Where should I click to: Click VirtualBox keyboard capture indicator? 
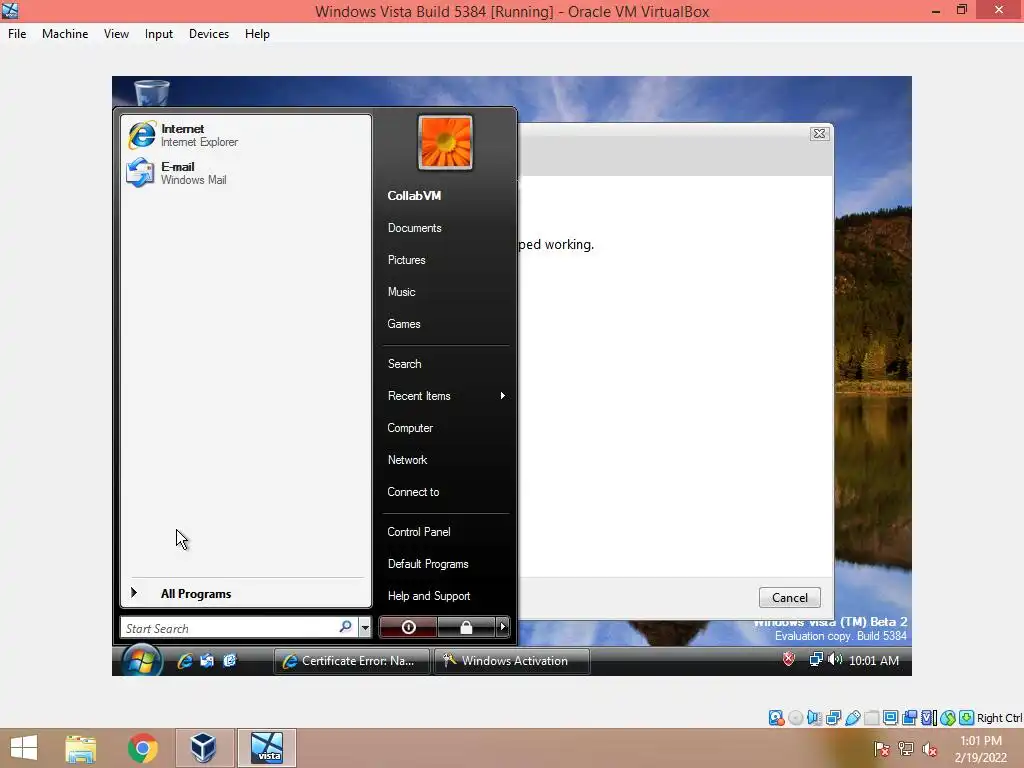coord(967,718)
